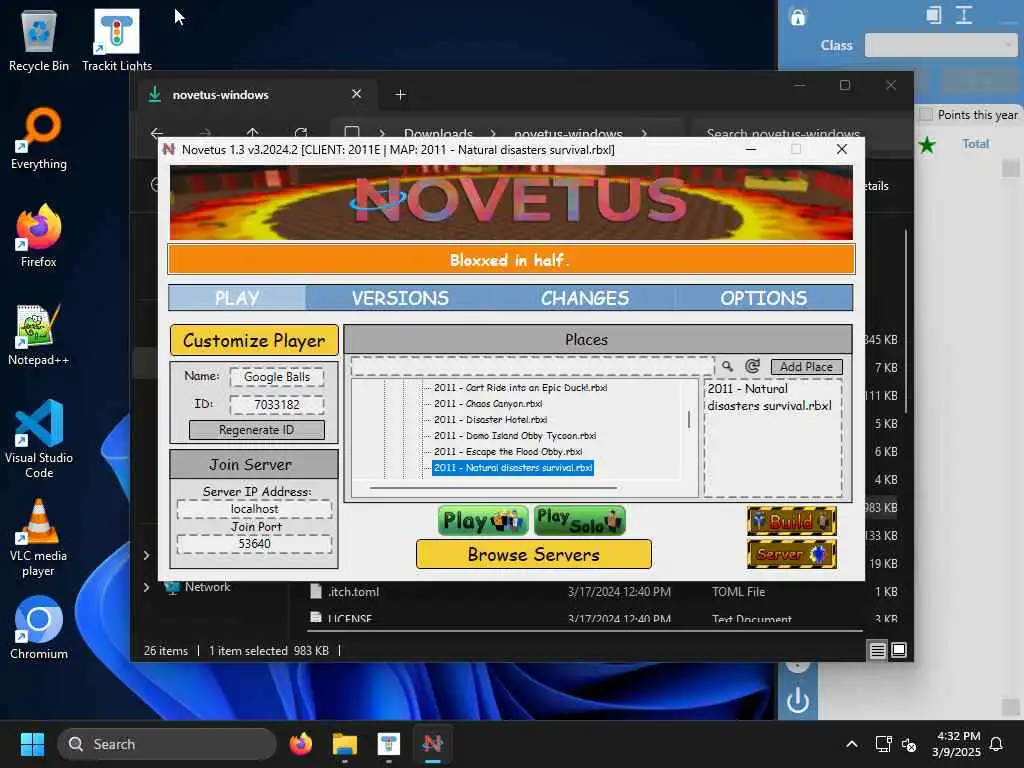1024x768 pixels.
Task: Click the green Play button
Action: (483, 520)
